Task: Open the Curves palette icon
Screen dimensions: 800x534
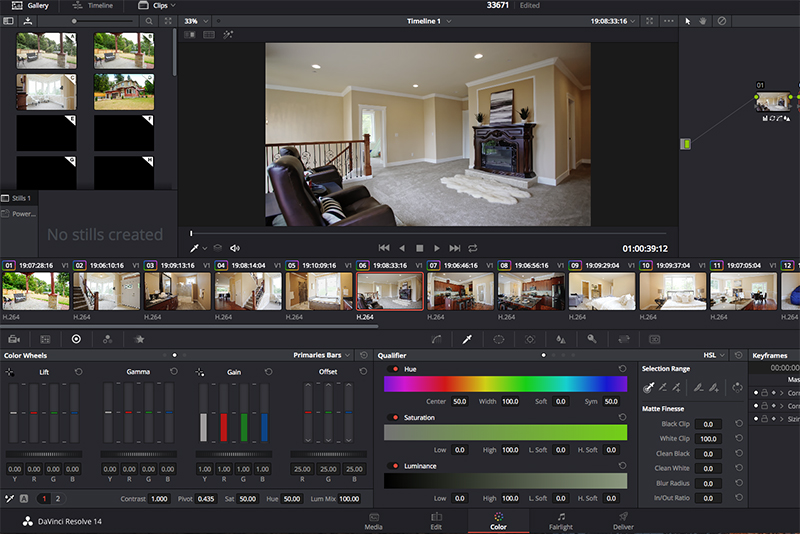Action: 436,339
